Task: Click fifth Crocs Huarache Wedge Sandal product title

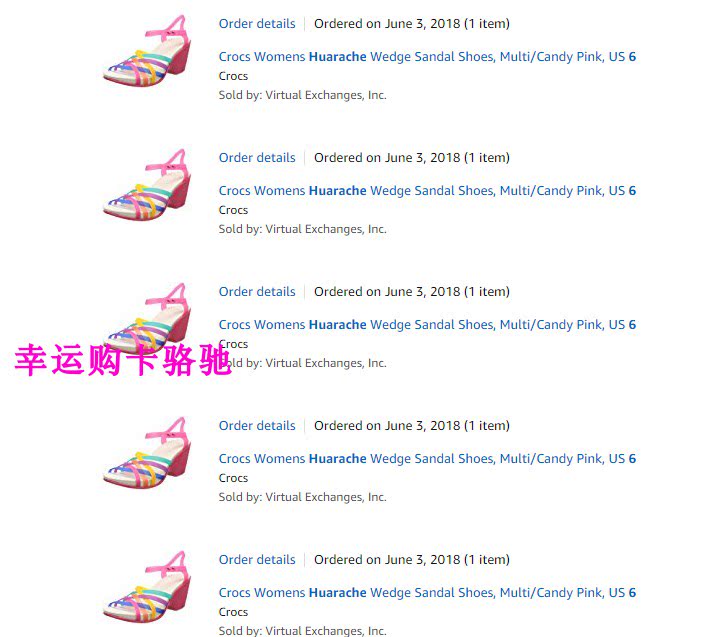Action: [427, 593]
